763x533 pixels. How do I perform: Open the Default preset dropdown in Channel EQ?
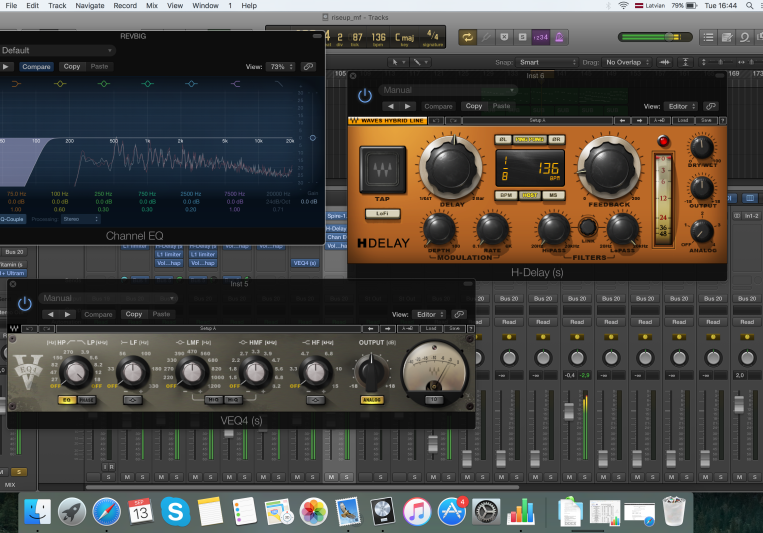tap(57, 50)
